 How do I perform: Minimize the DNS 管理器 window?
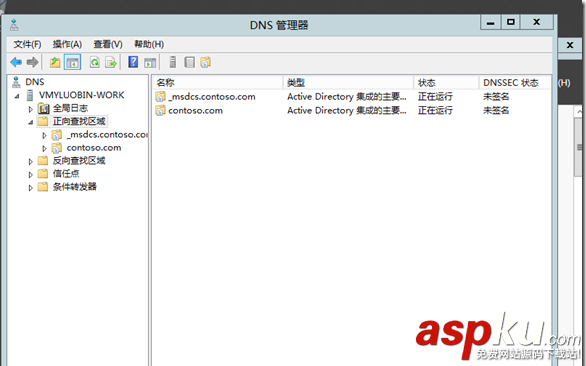[490, 22]
